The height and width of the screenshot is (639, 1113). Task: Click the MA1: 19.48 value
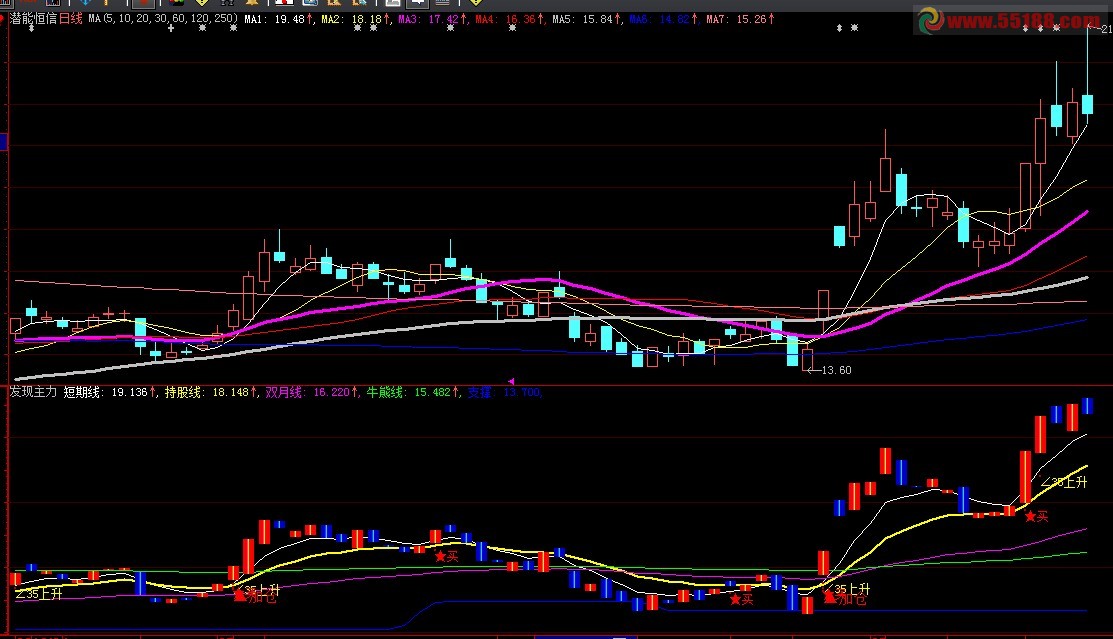click(279, 19)
